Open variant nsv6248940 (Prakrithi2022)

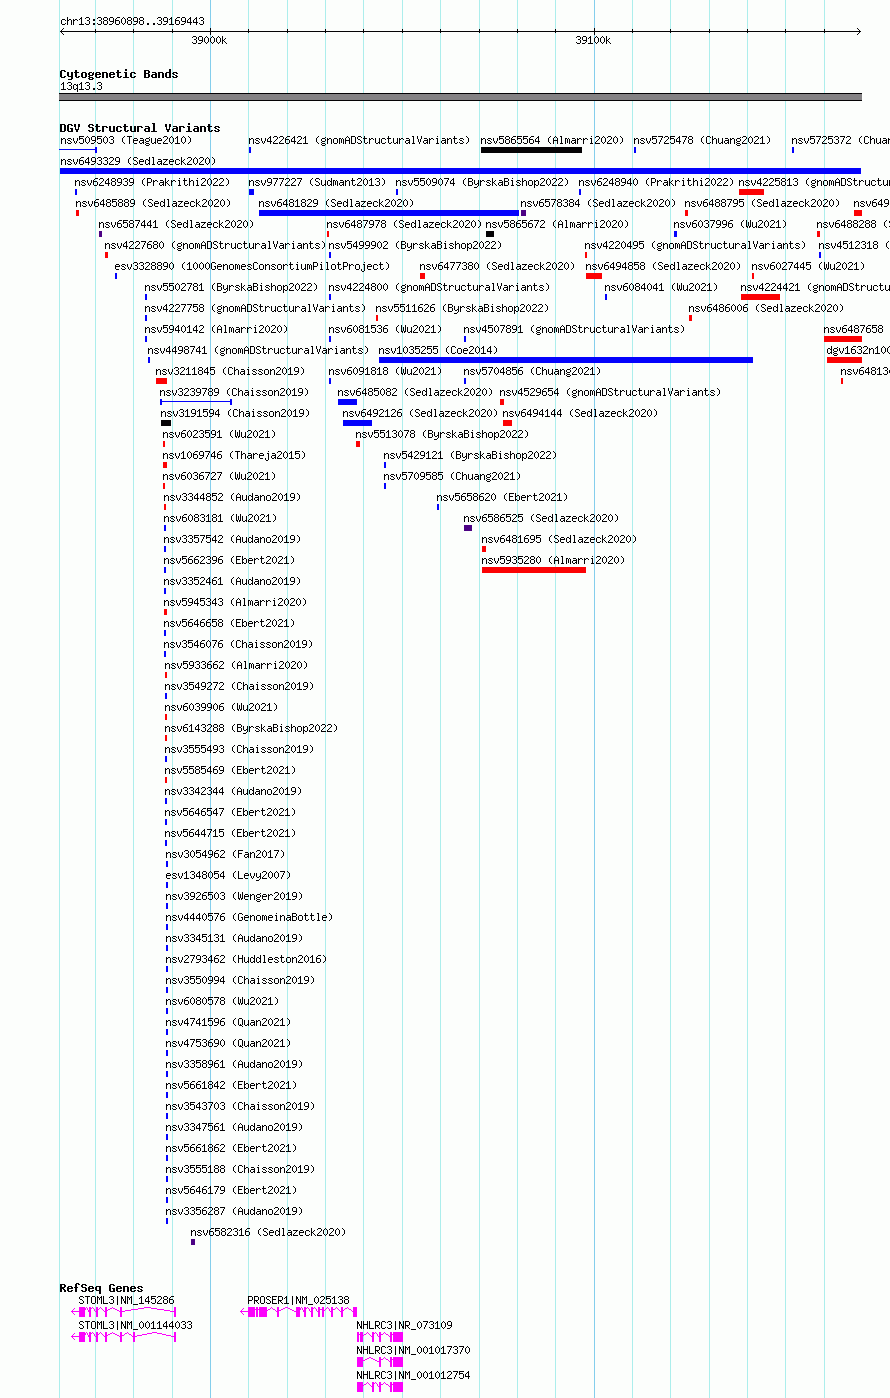pyautogui.click(x=656, y=183)
